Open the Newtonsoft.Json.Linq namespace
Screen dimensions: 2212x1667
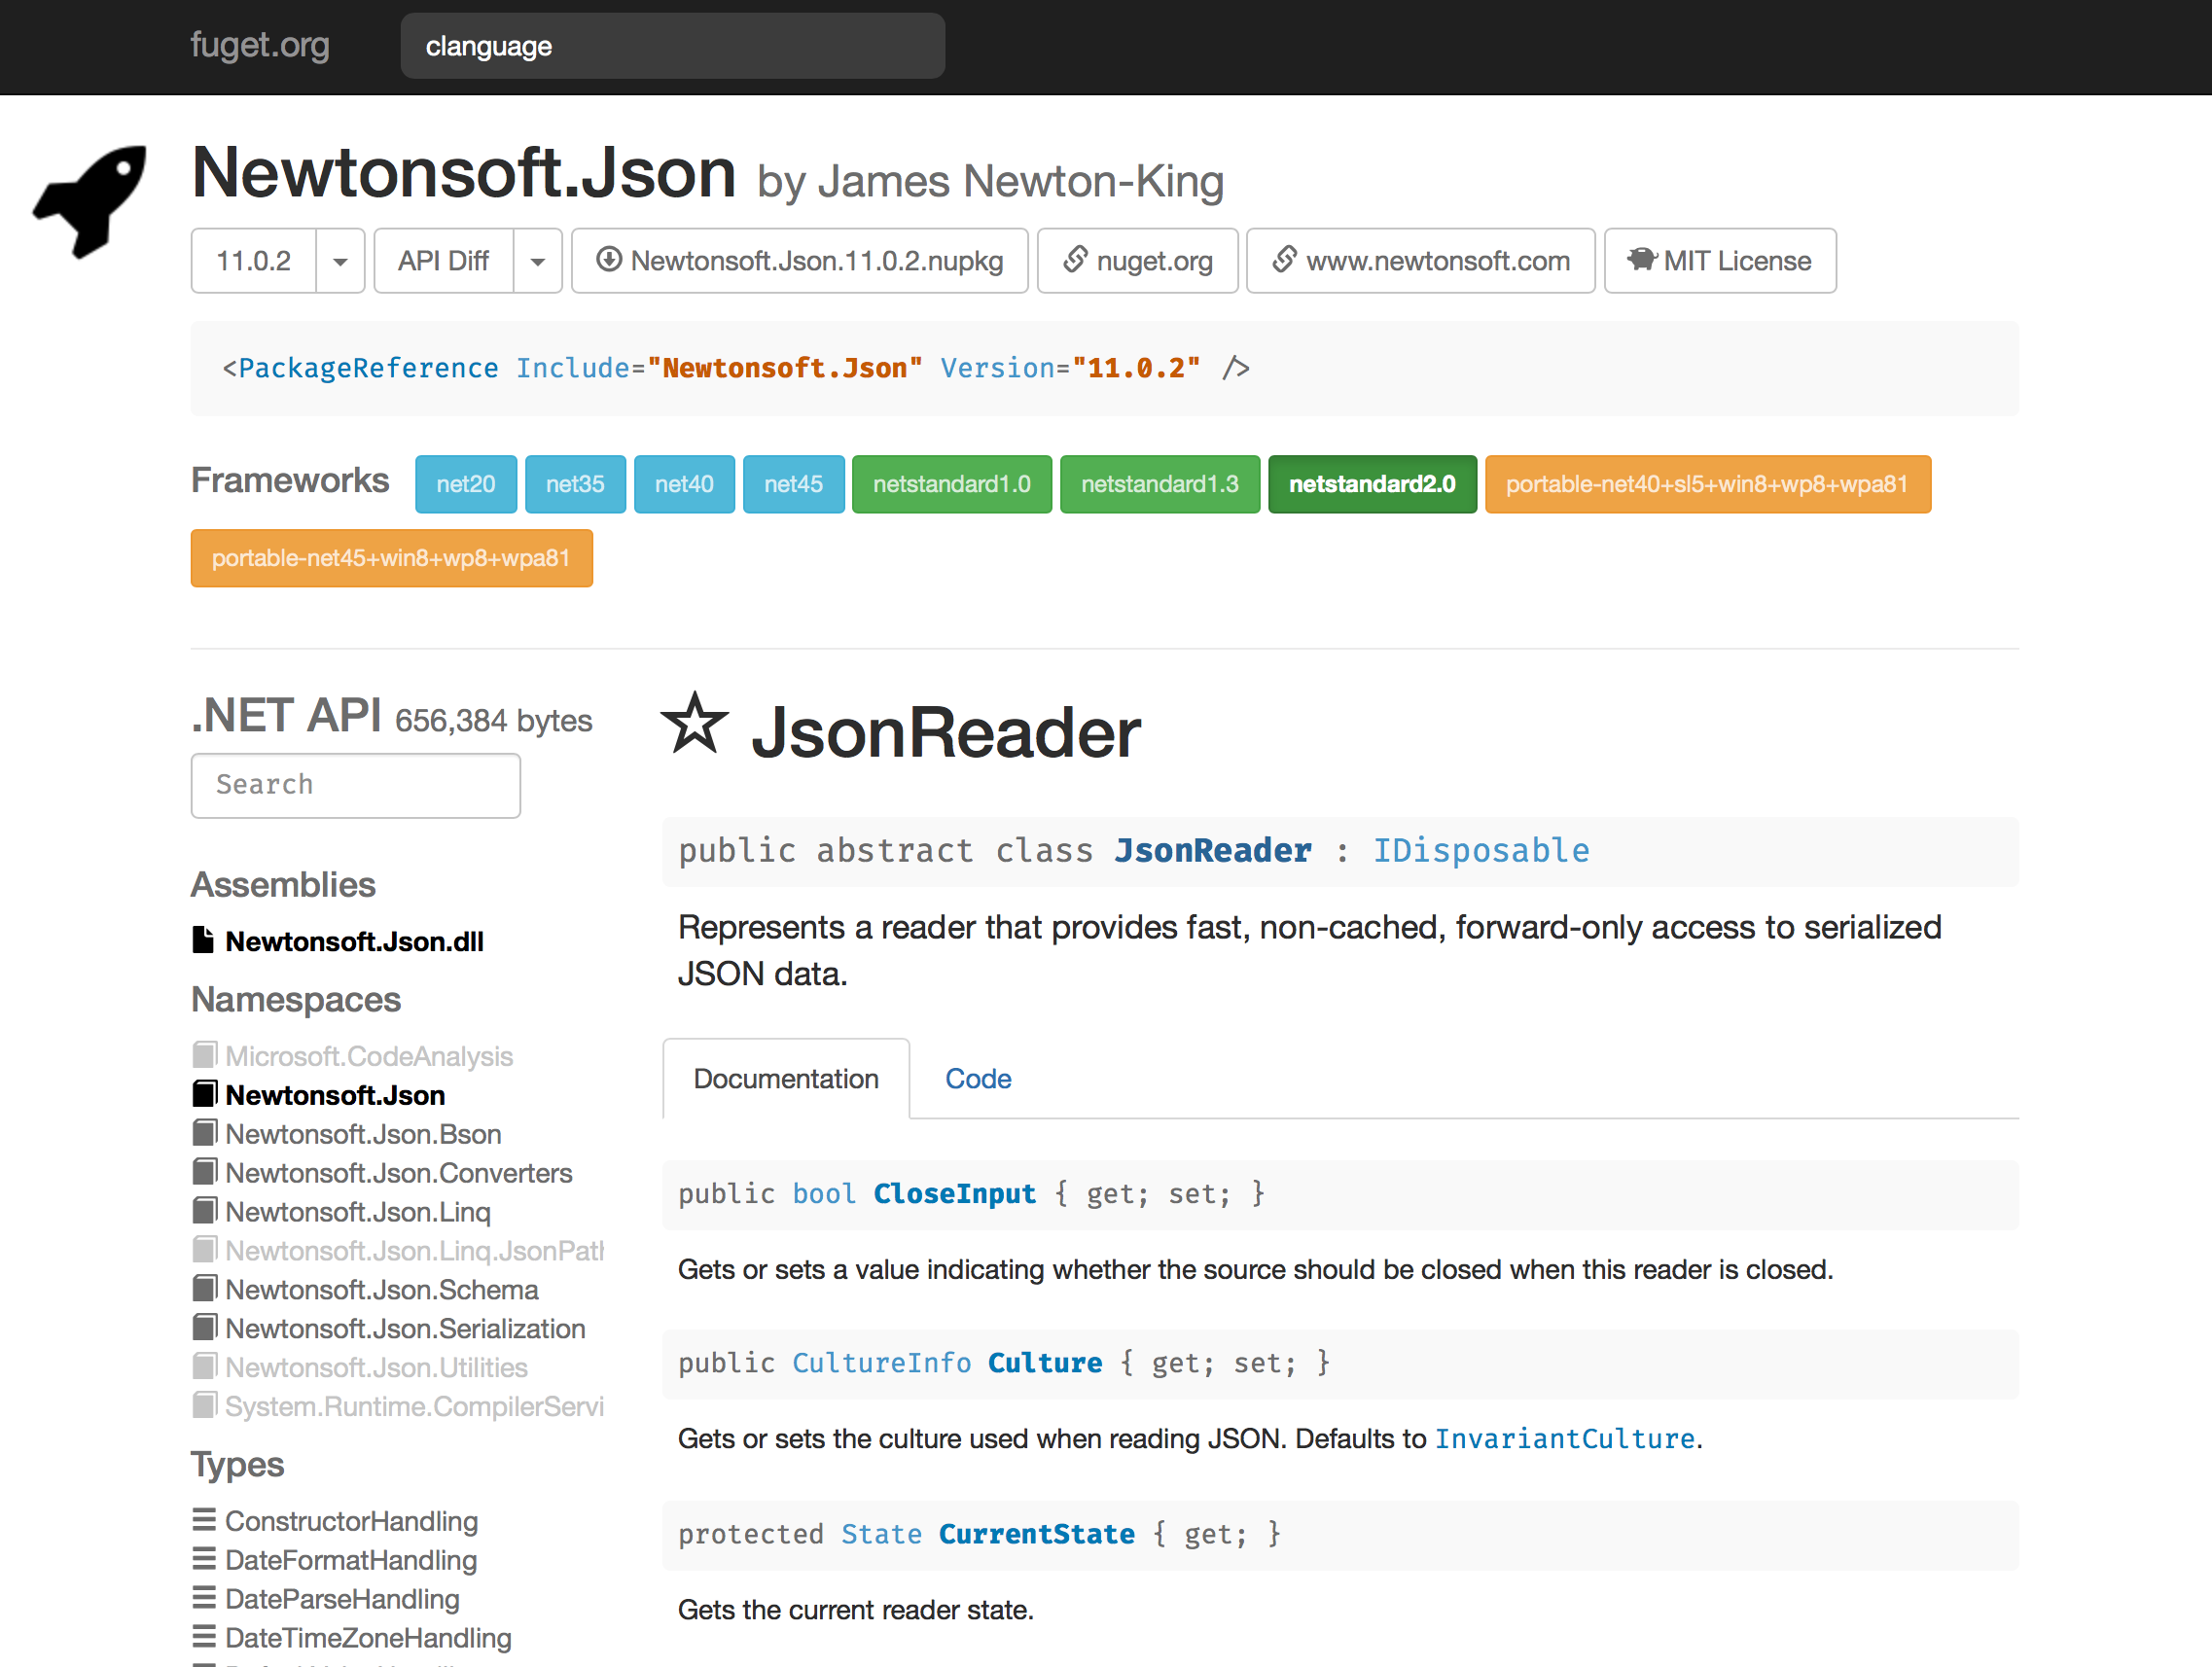[358, 1212]
